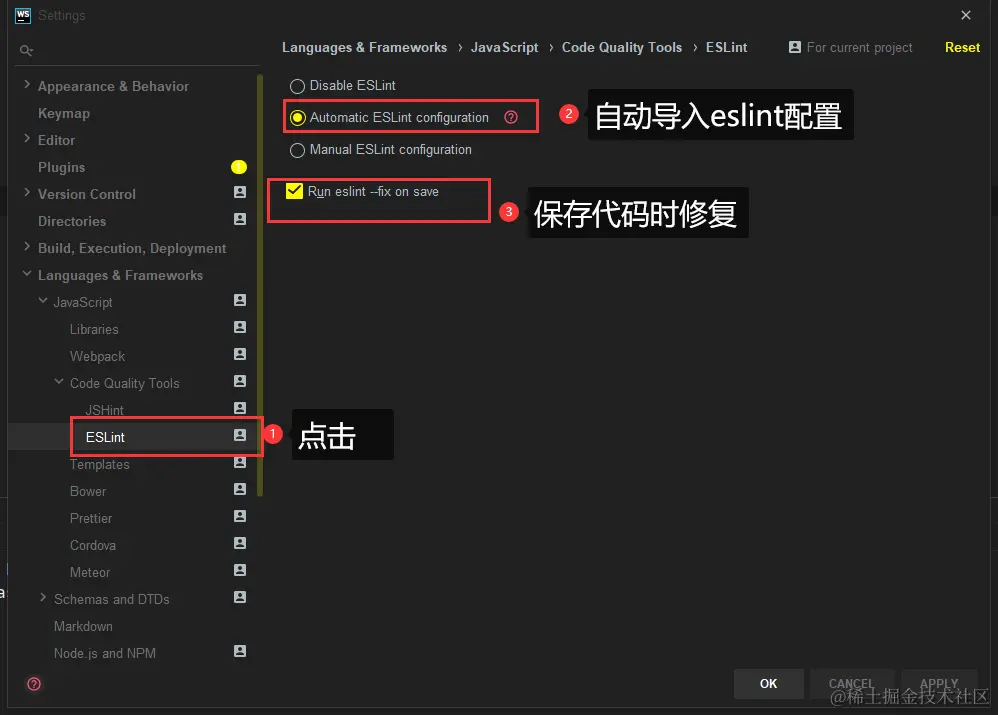Click the project icon in the Libraries row
This screenshot has height=715, width=998.
click(x=240, y=327)
